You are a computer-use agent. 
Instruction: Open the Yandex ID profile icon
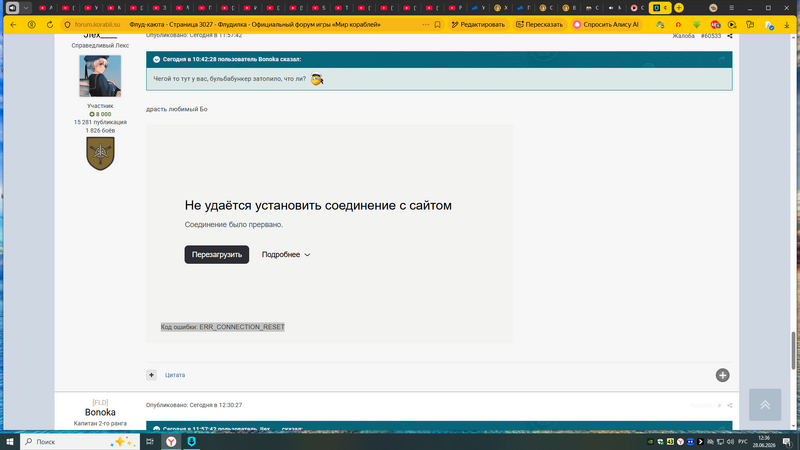pyautogui.click(x=32, y=24)
